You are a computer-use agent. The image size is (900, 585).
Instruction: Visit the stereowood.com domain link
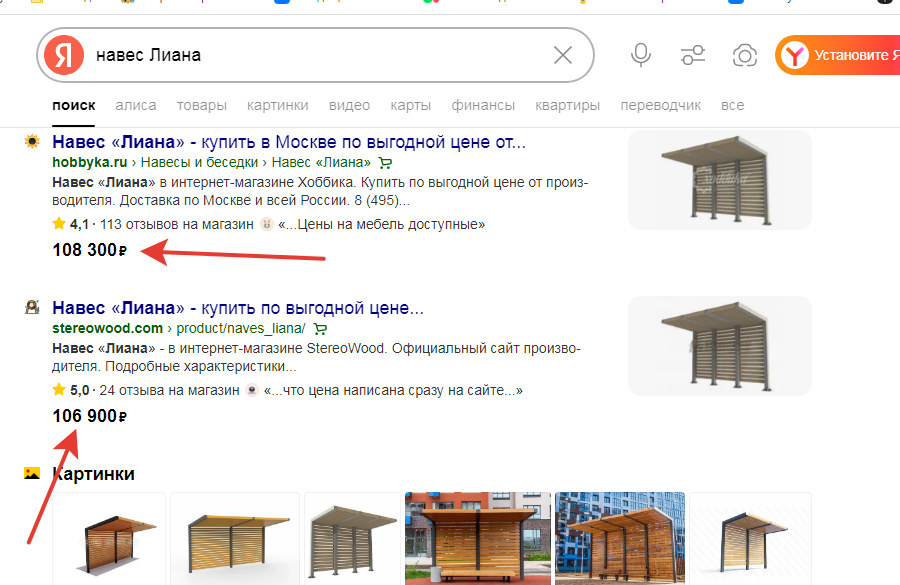[107, 328]
